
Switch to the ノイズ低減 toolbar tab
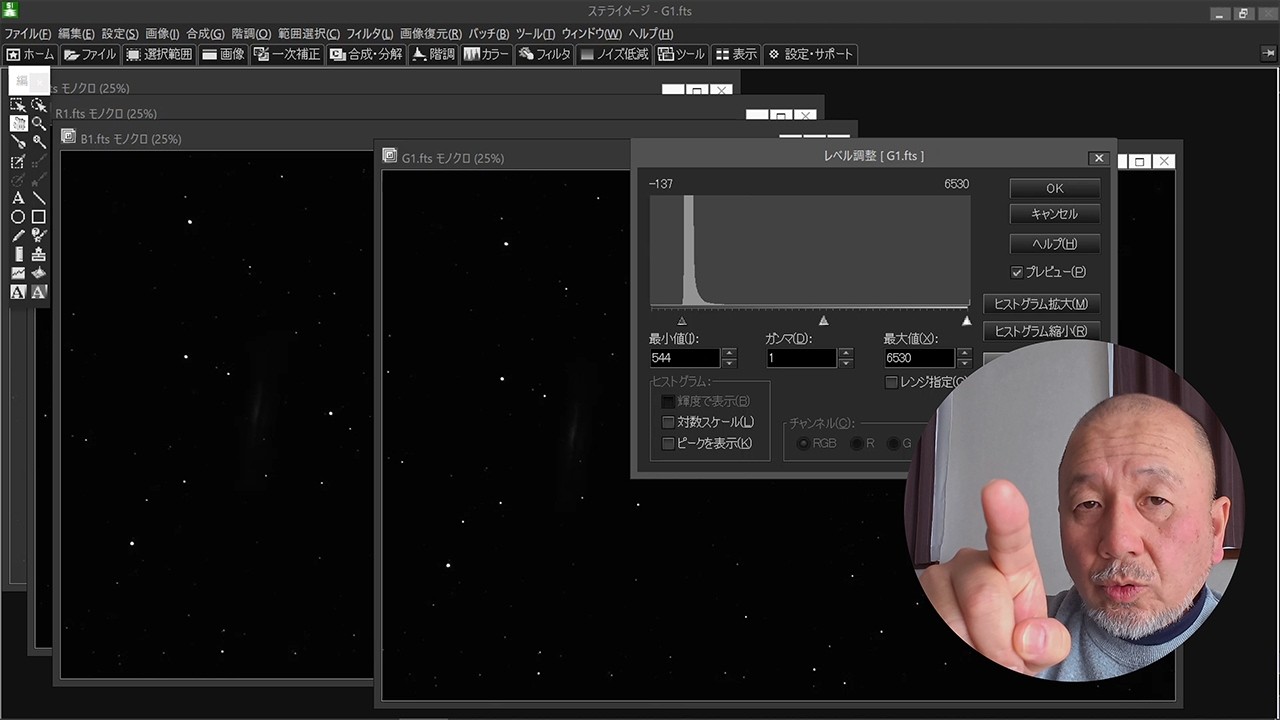(x=614, y=54)
